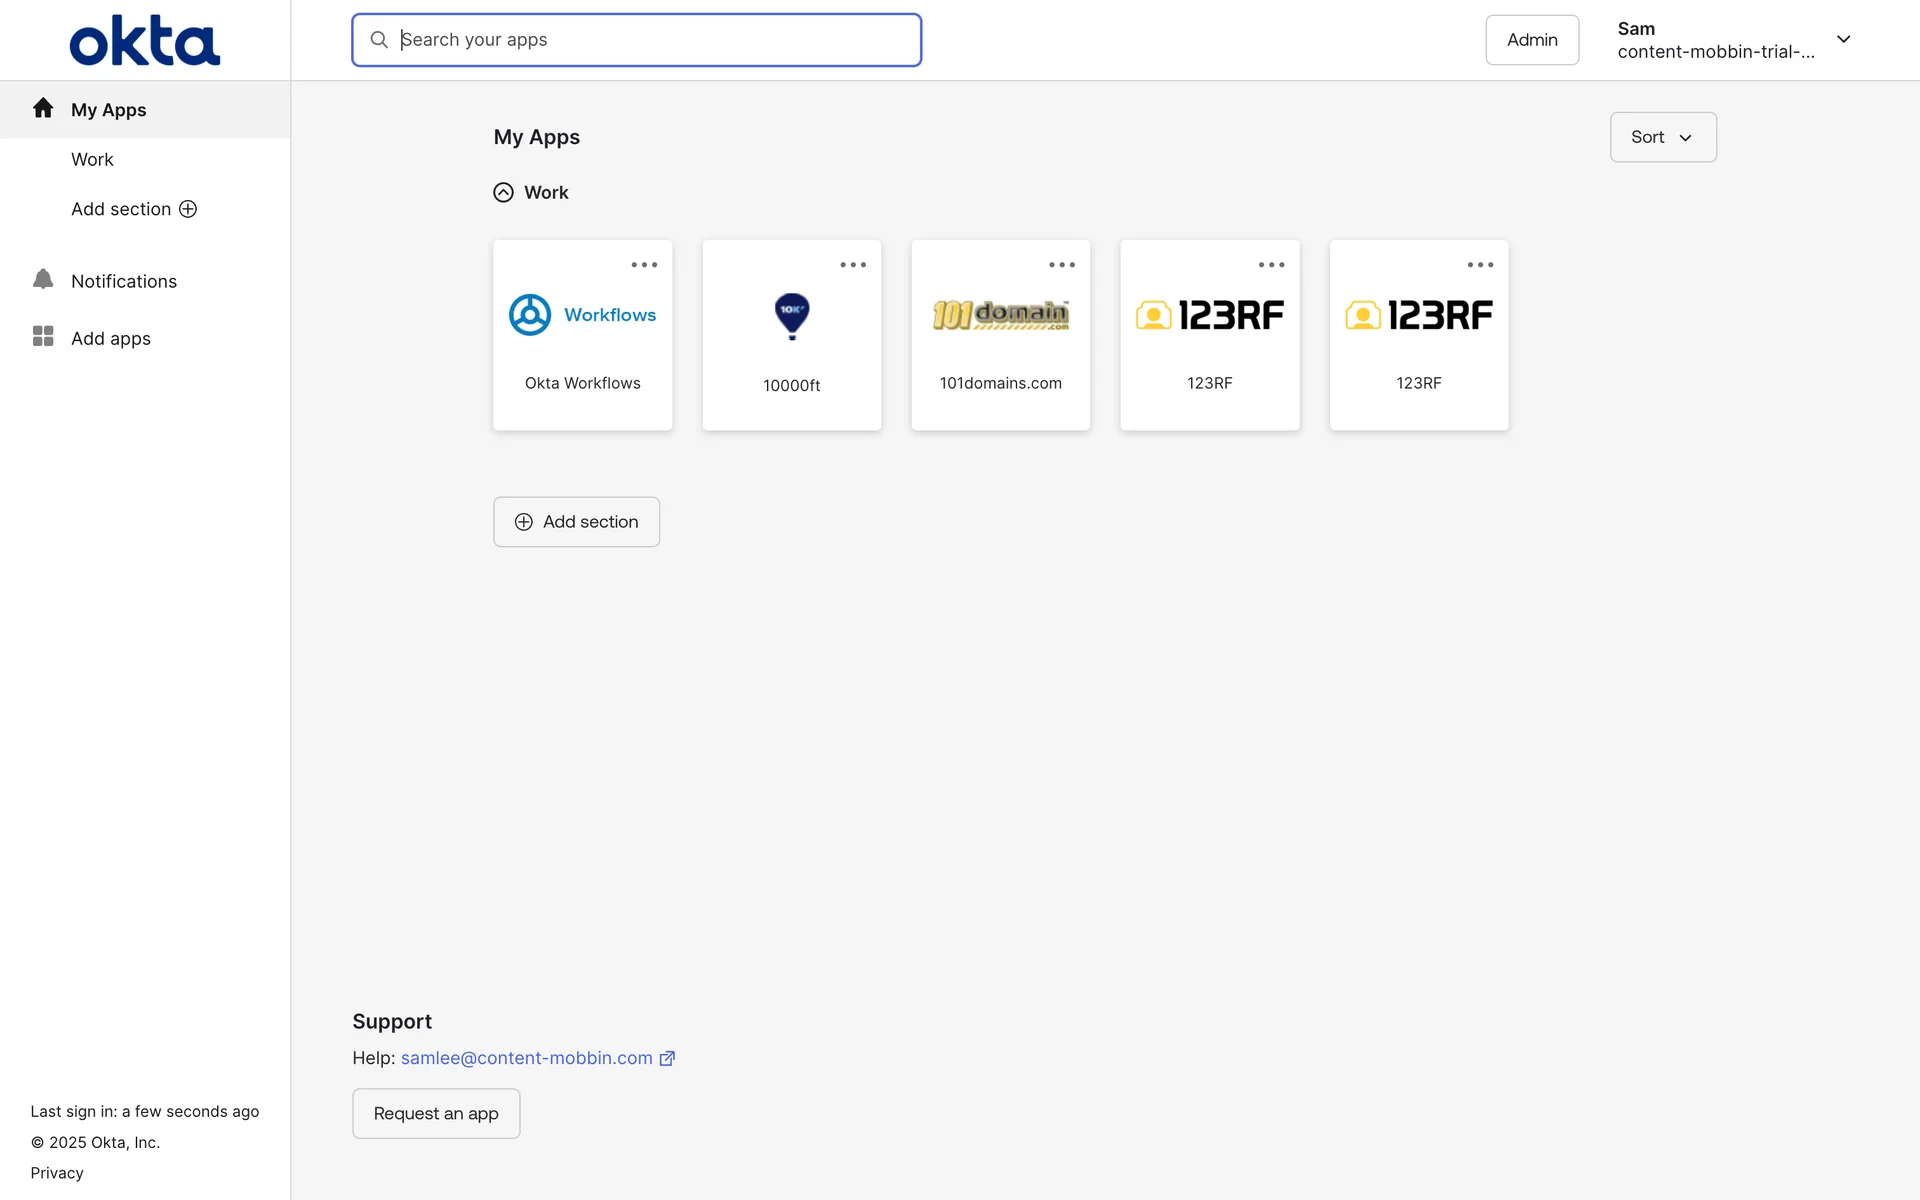Image resolution: width=1920 pixels, height=1200 pixels.
Task: Select Work in the sidebar
Action: pyautogui.click(x=92, y=159)
